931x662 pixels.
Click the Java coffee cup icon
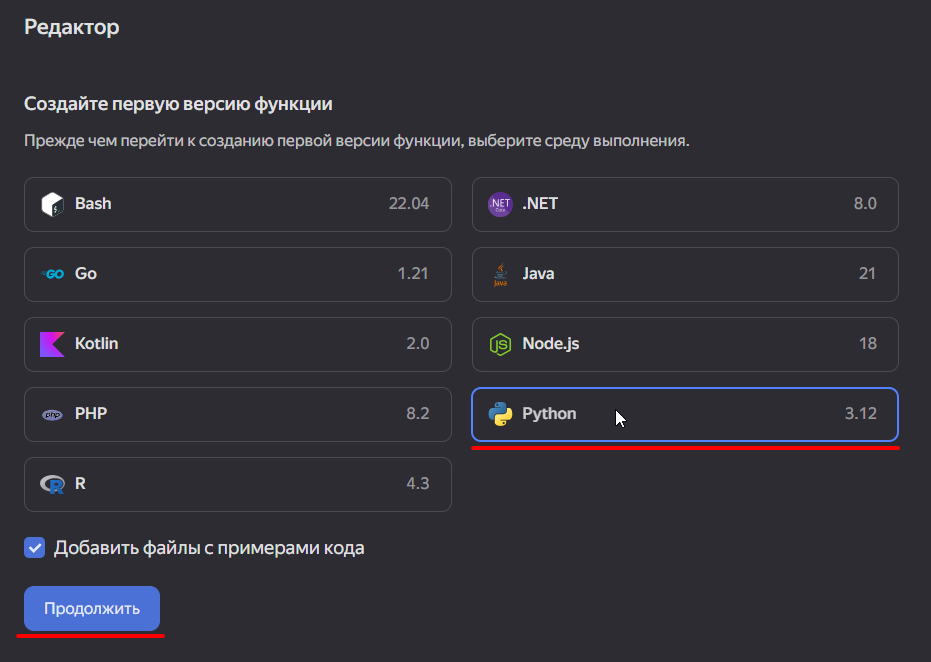[501, 274]
